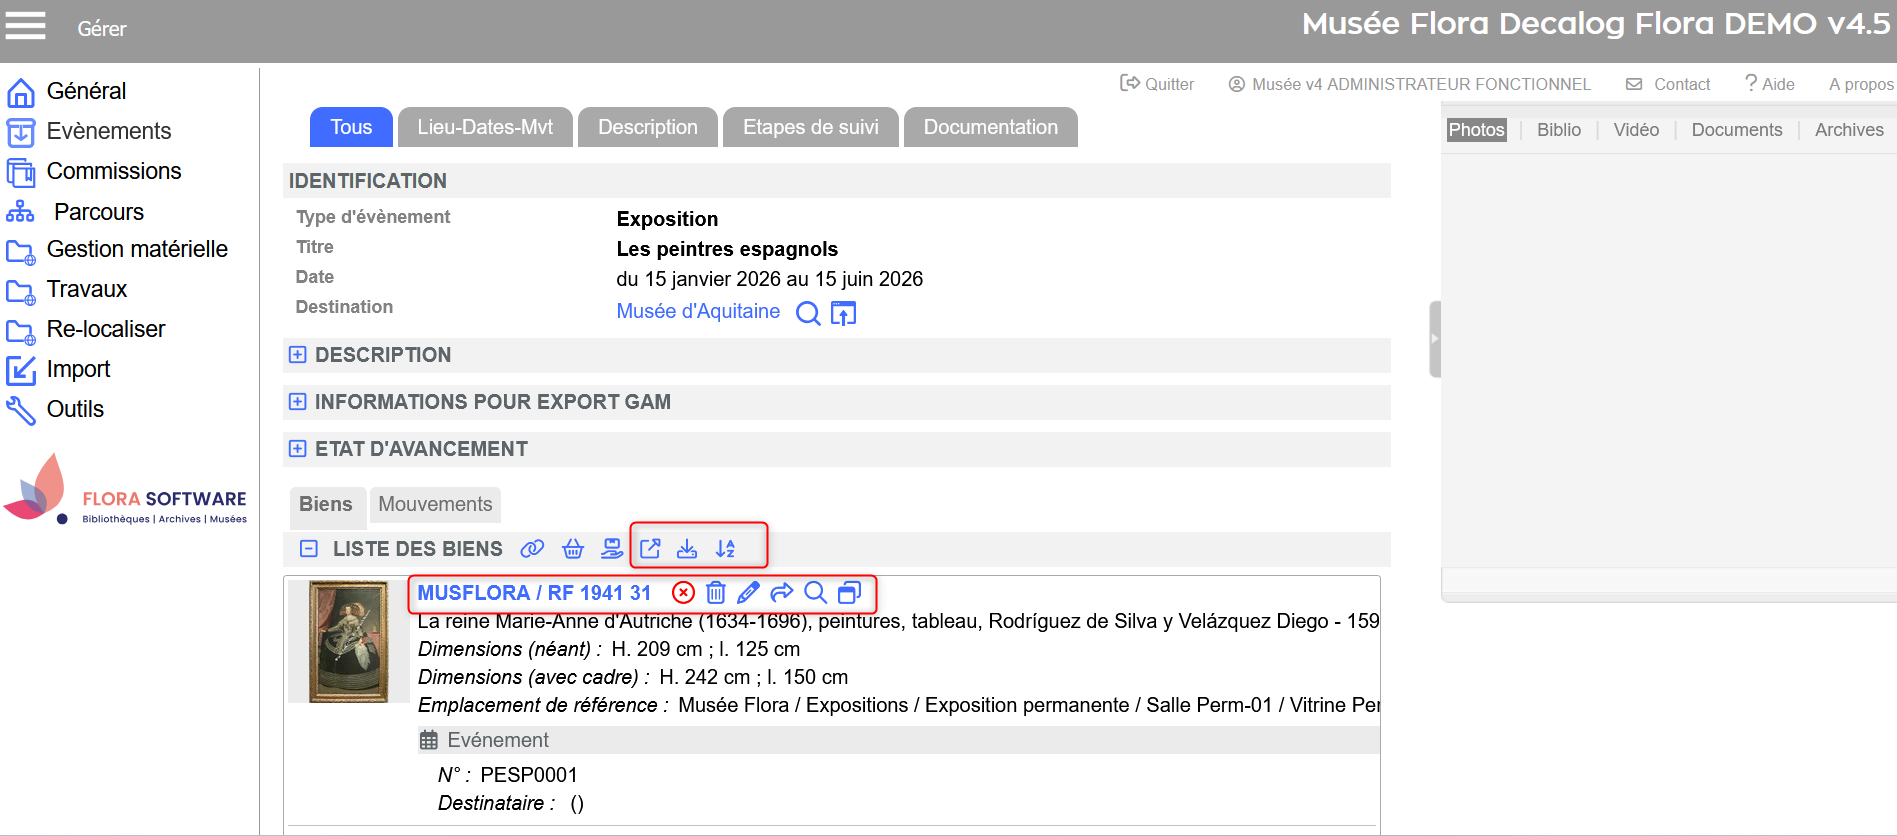Open the hamburger menu at top left

(25, 26)
